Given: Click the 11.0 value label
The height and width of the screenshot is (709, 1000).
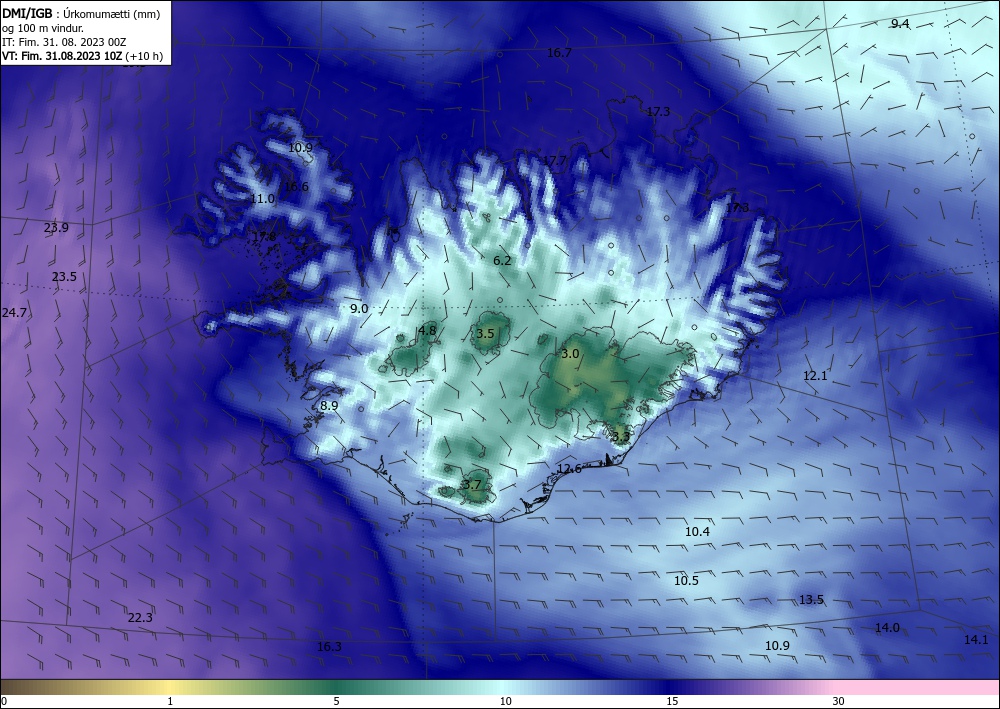Looking at the screenshot, I should [x=262, y=198].
